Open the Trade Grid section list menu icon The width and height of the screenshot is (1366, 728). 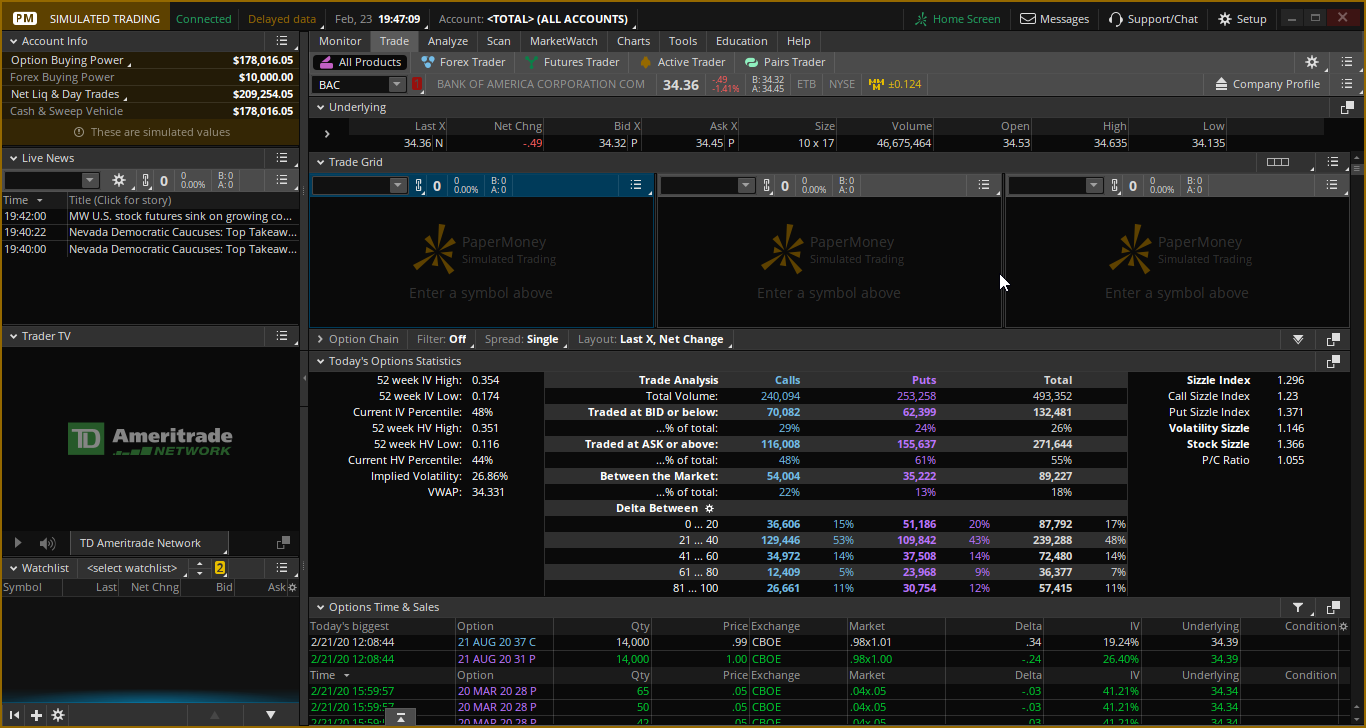1333,162
